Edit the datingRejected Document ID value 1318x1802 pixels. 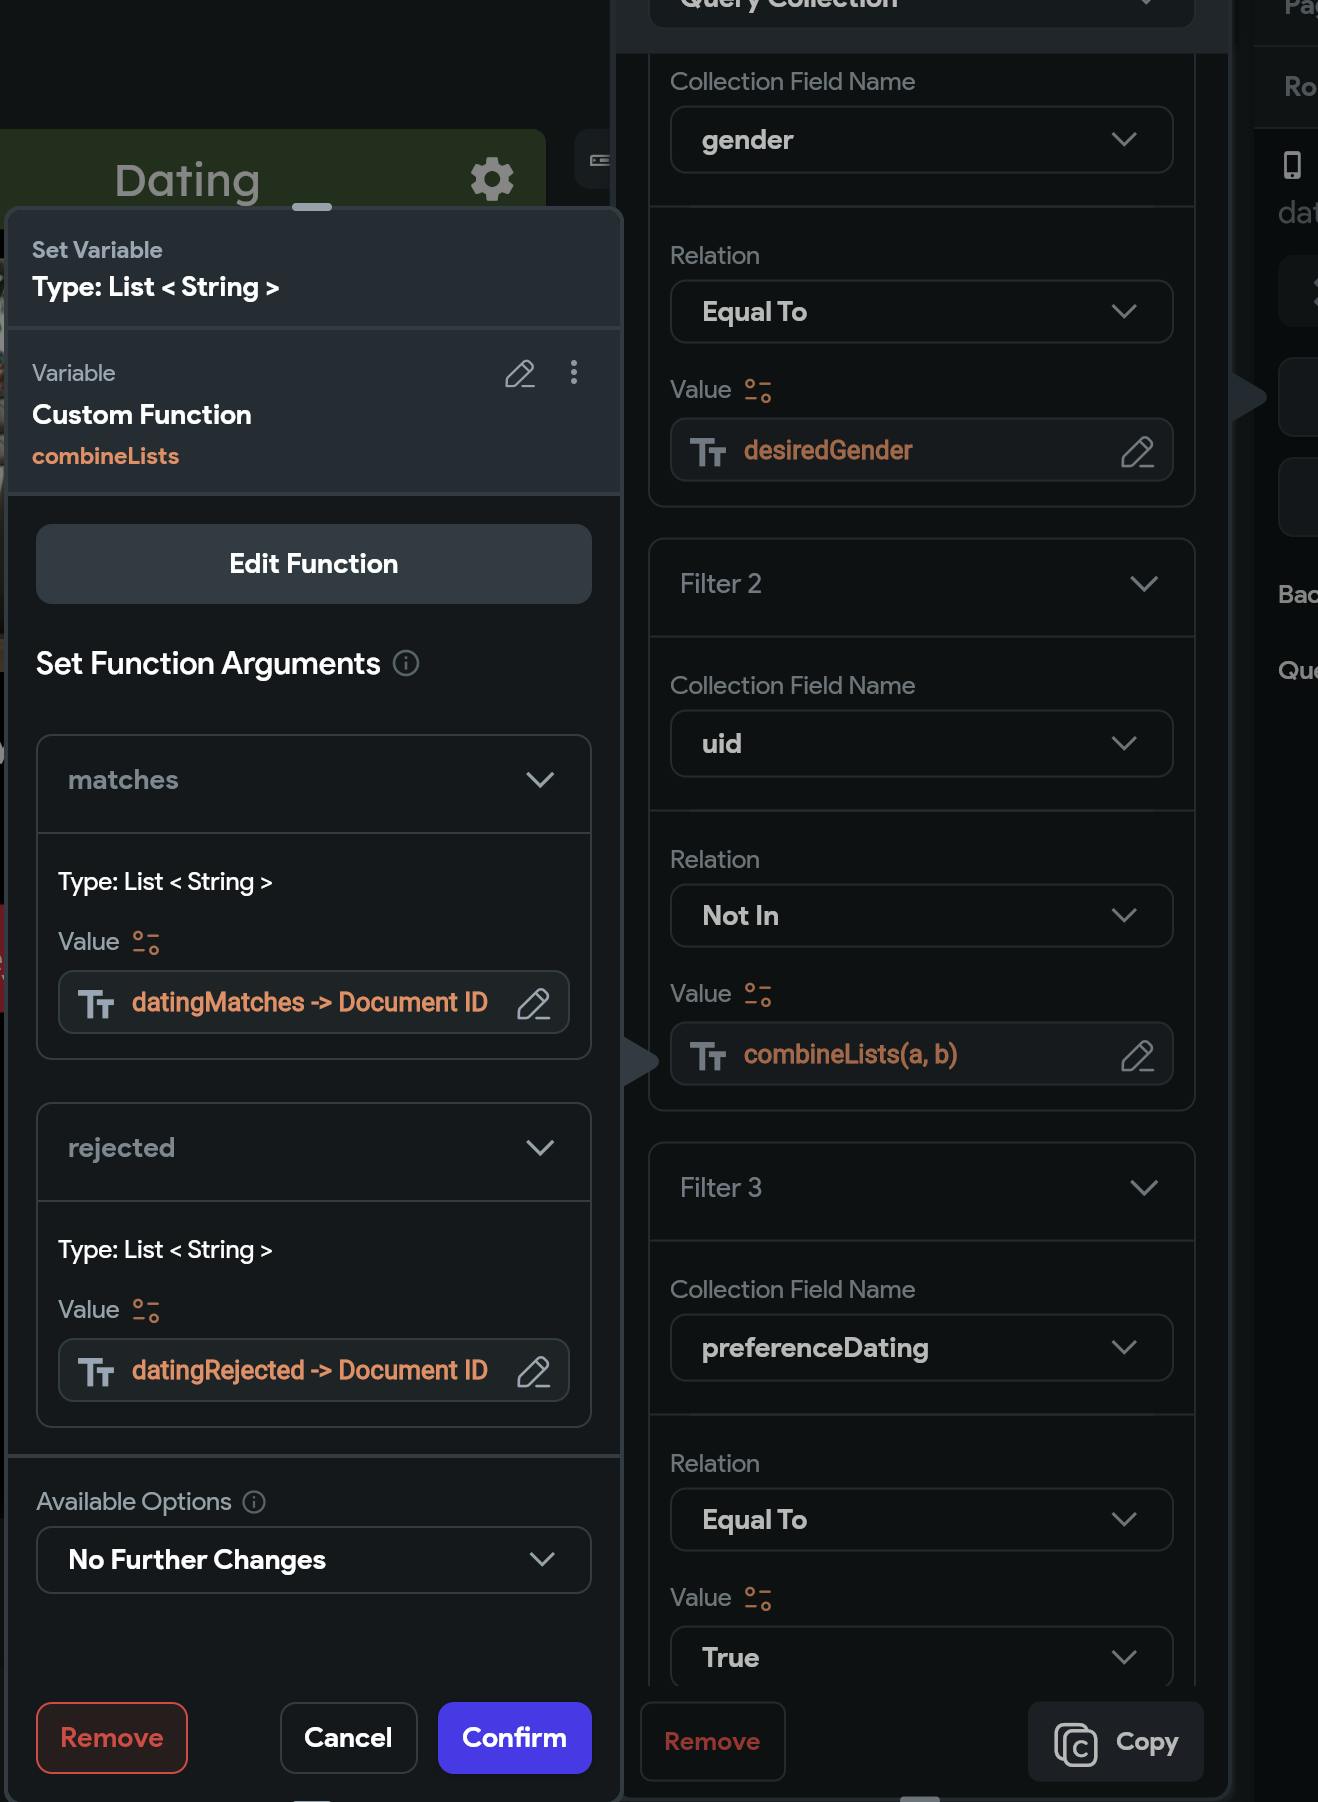click(x=533, y=1371)
